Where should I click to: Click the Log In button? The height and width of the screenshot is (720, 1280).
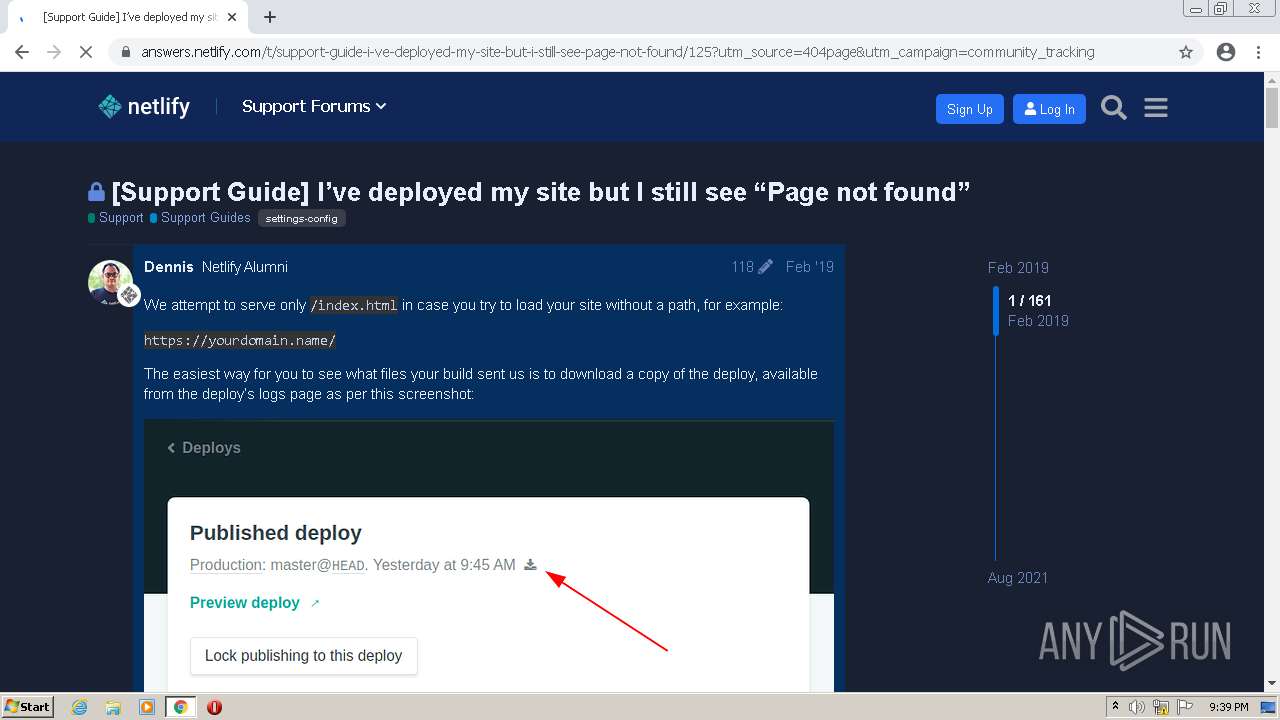[1049, 109]
